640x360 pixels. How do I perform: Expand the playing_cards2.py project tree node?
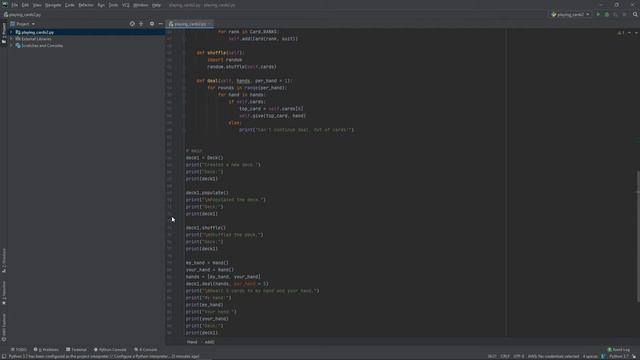(11, 32)
